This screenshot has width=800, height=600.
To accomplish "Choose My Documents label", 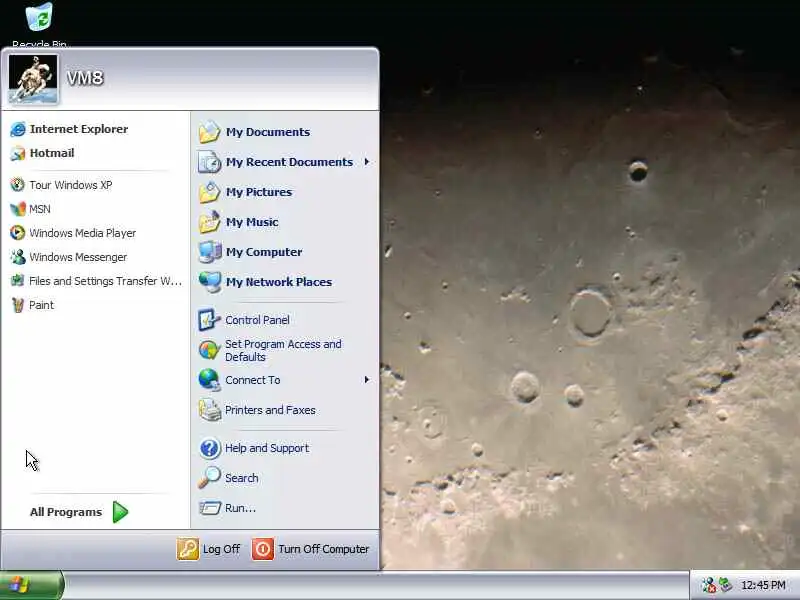I will (x=268, y=132).
